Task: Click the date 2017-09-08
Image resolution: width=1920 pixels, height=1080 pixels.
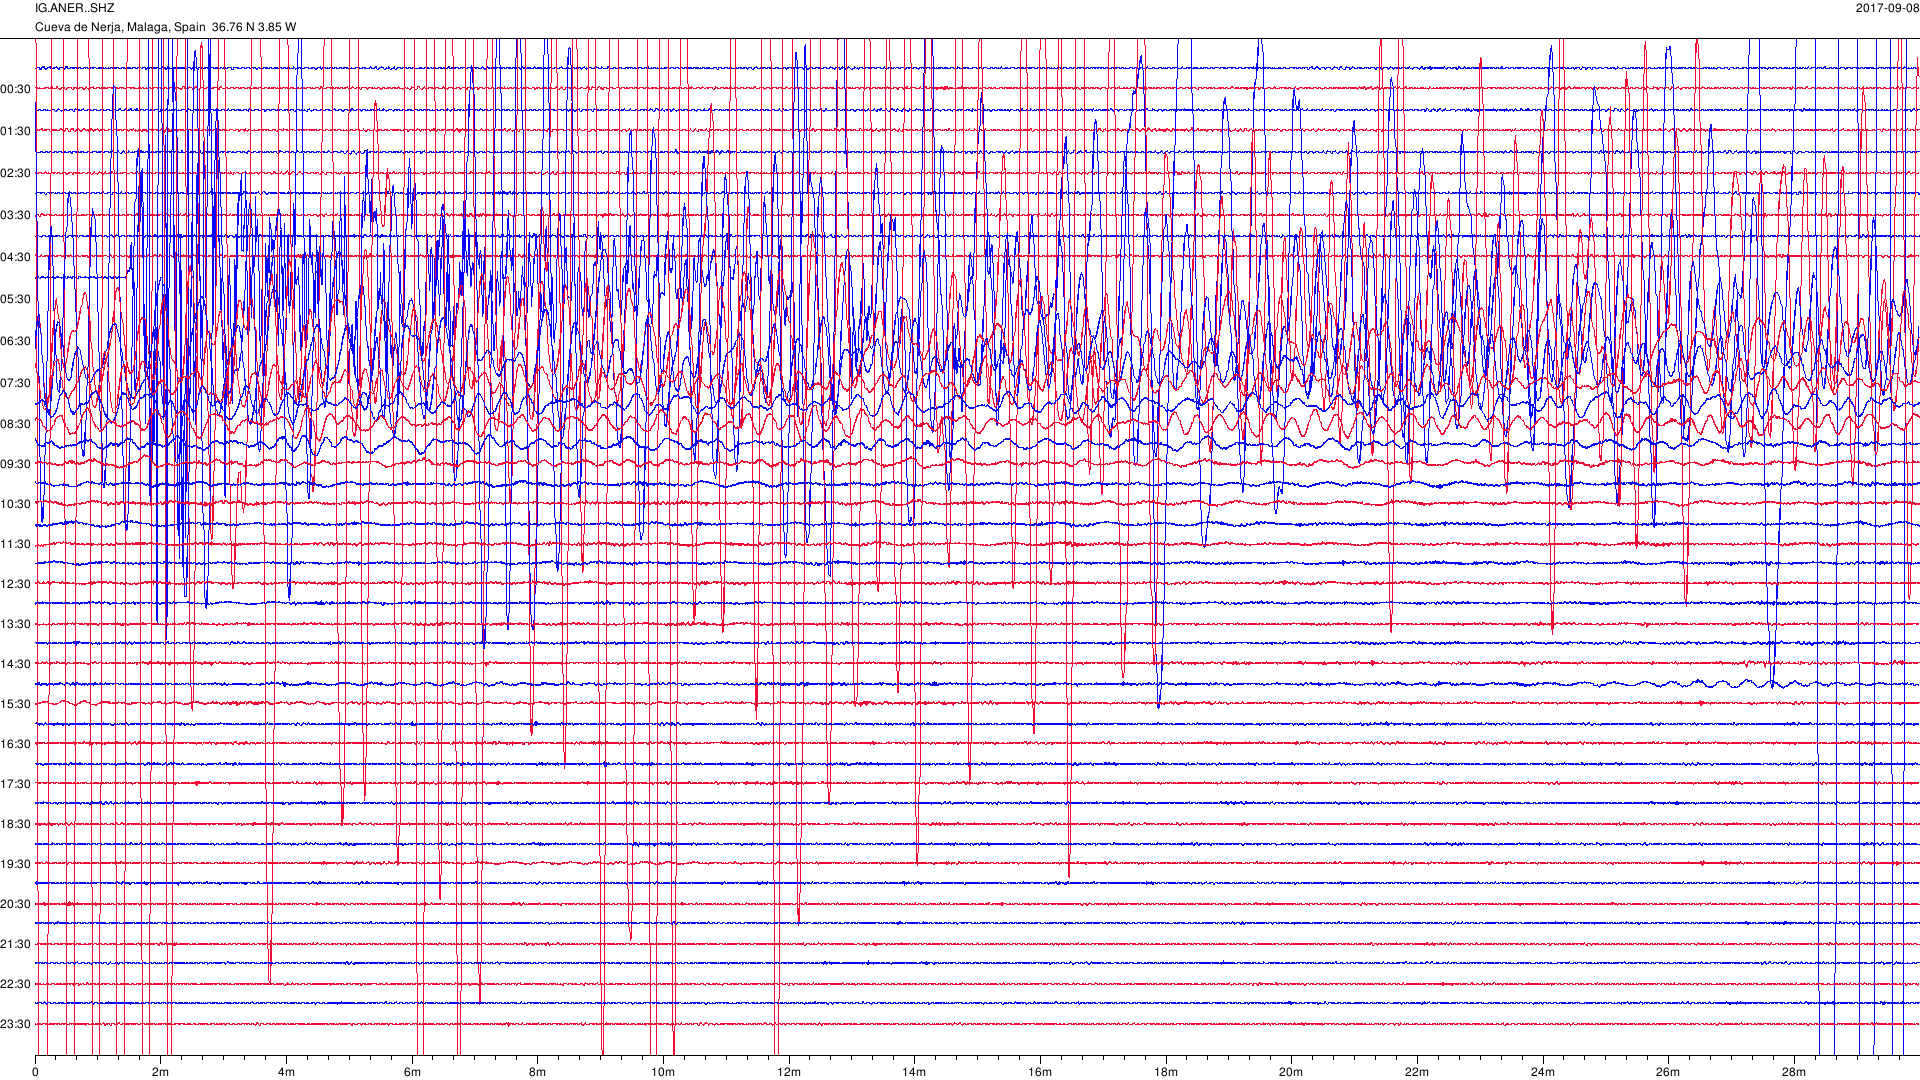Action: pyautogui.click(x=1887, y=8)
